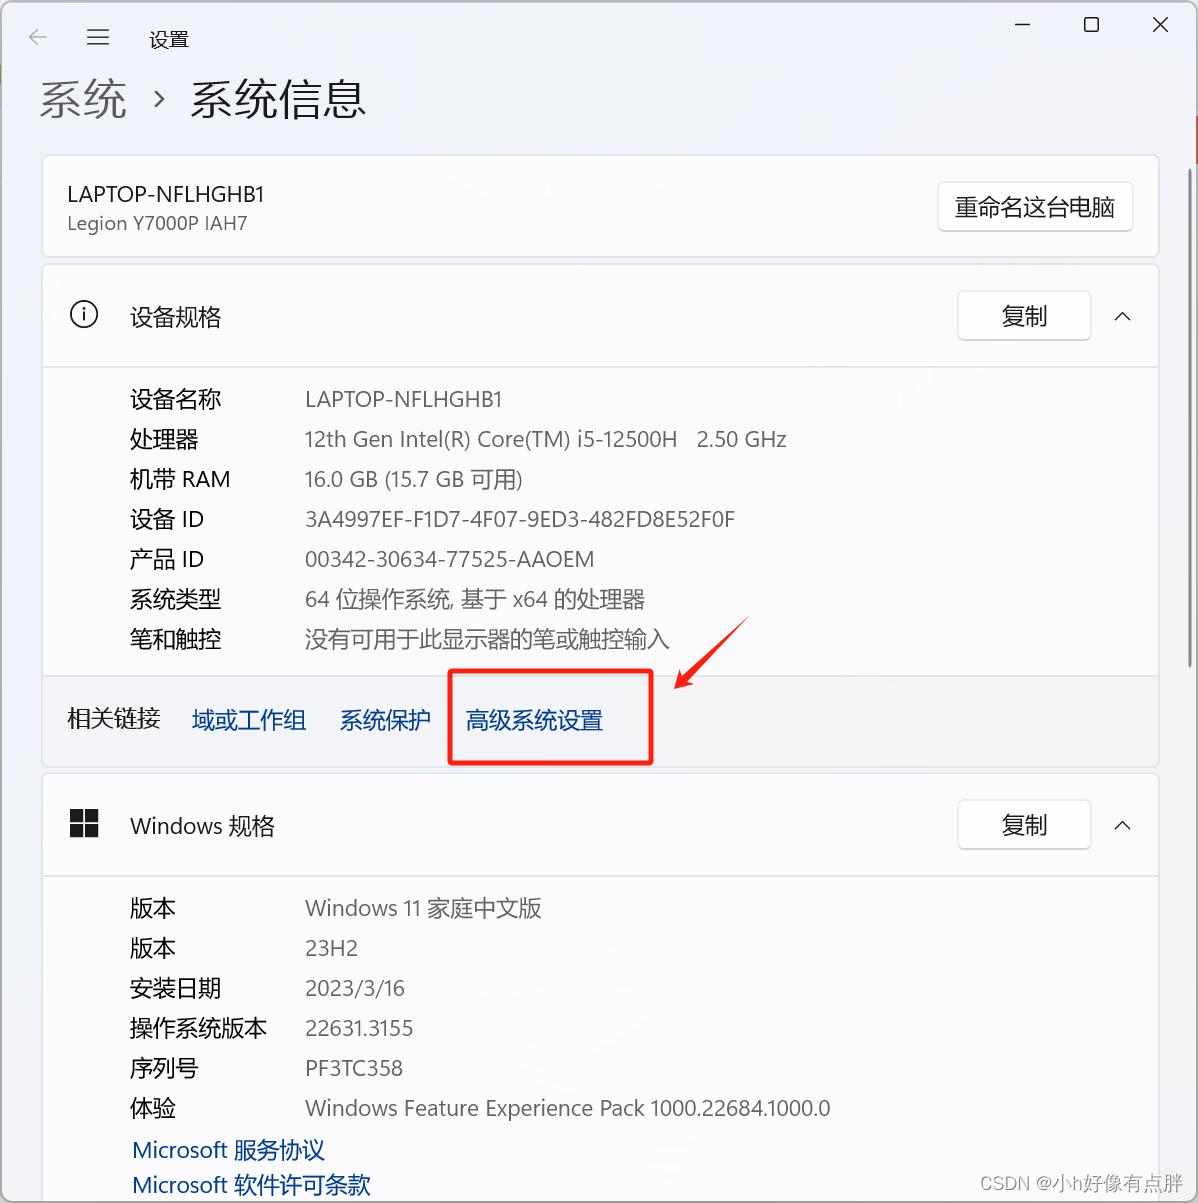Minimize the Settings window

click(x=1022, y=25)
